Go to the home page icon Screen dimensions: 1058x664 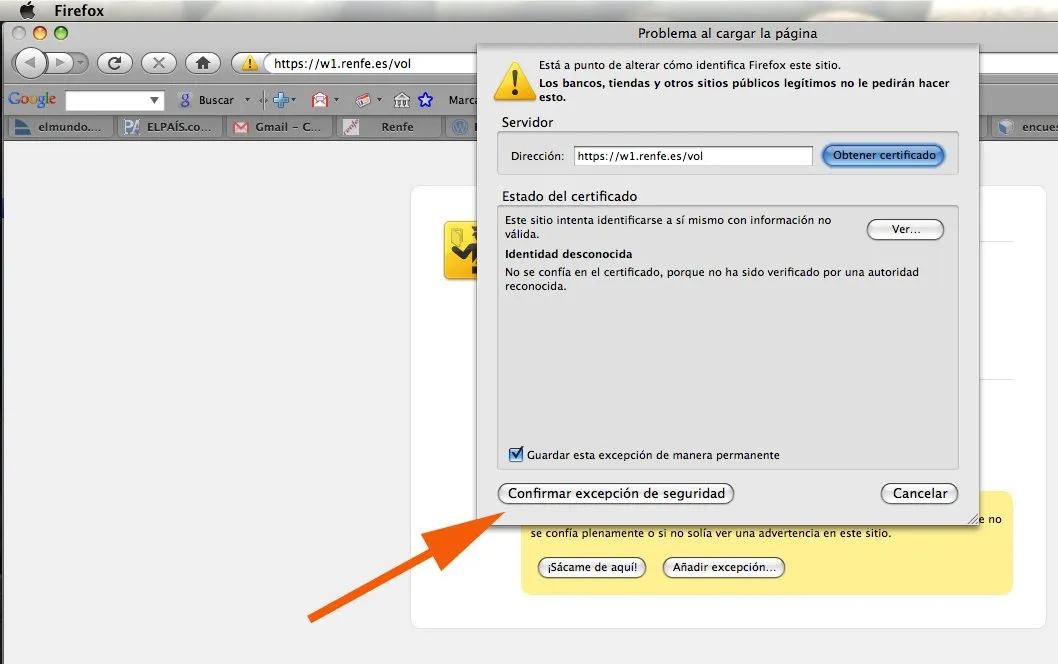coord(202,63)
